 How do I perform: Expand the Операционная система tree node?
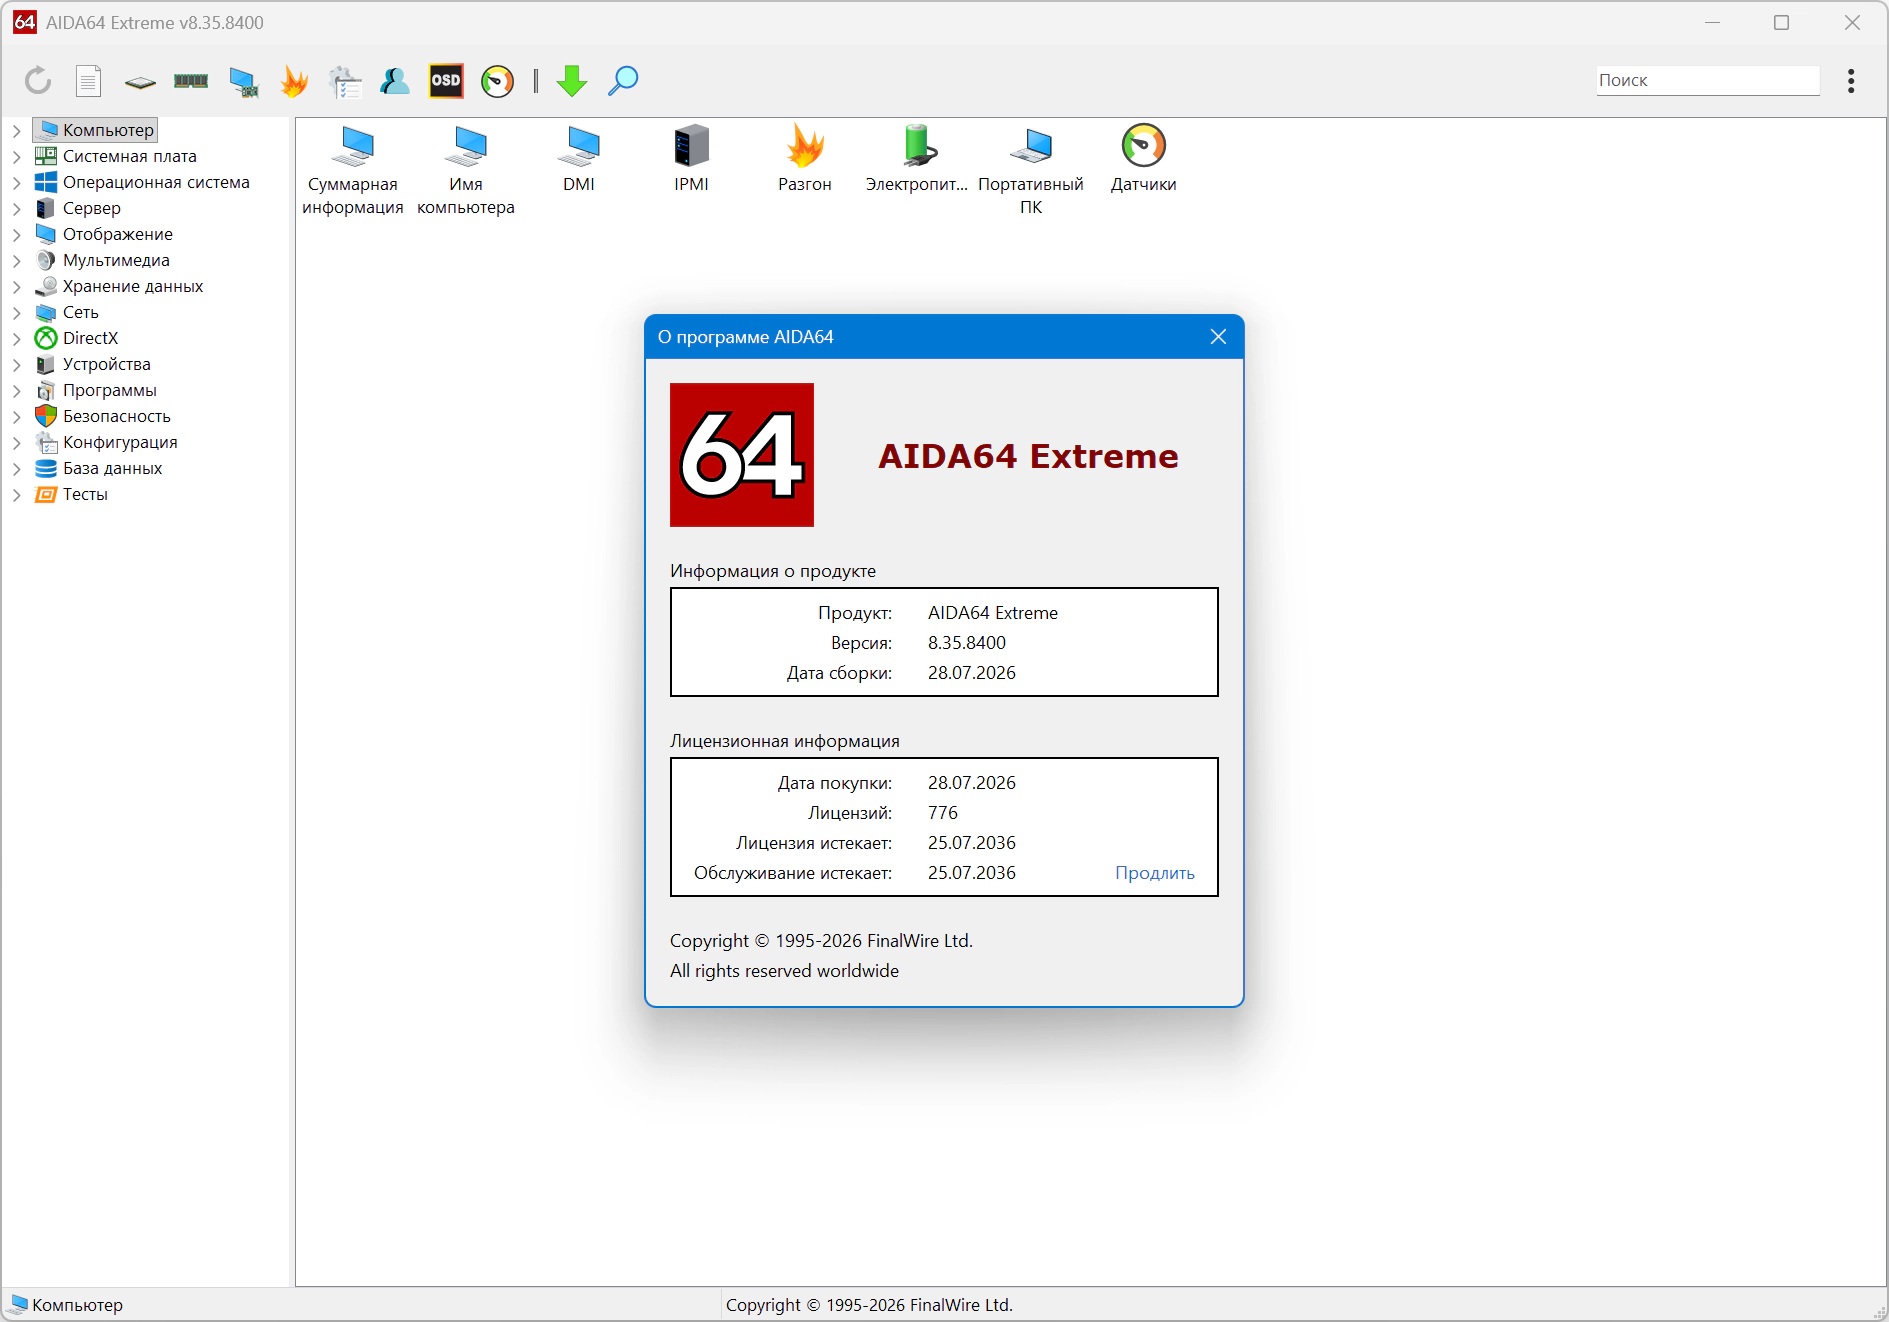tap(17, 182)
